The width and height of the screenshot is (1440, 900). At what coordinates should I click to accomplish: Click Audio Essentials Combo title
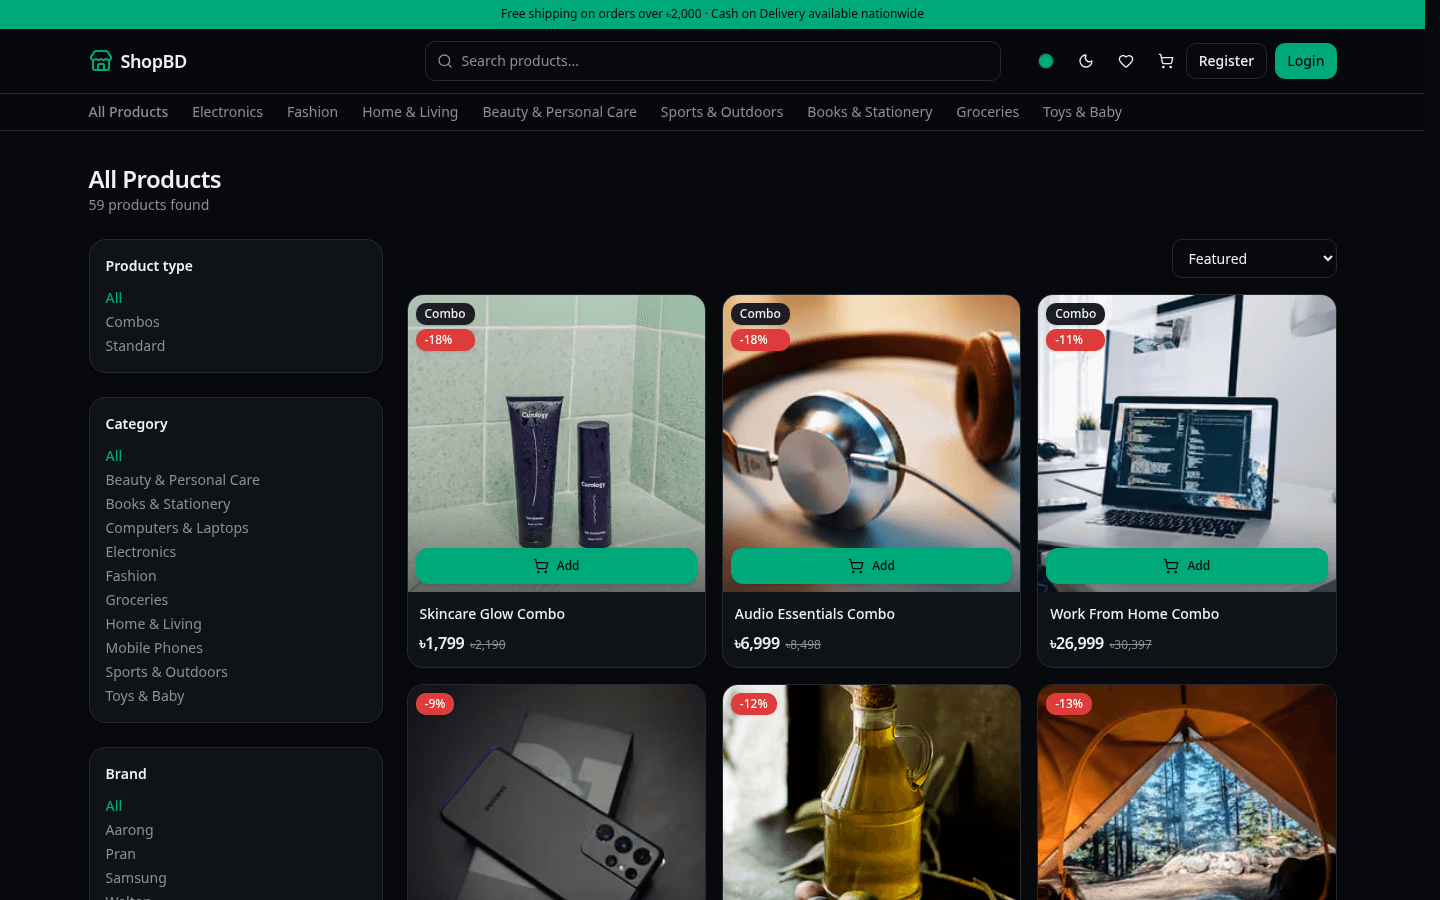[814, 614]
